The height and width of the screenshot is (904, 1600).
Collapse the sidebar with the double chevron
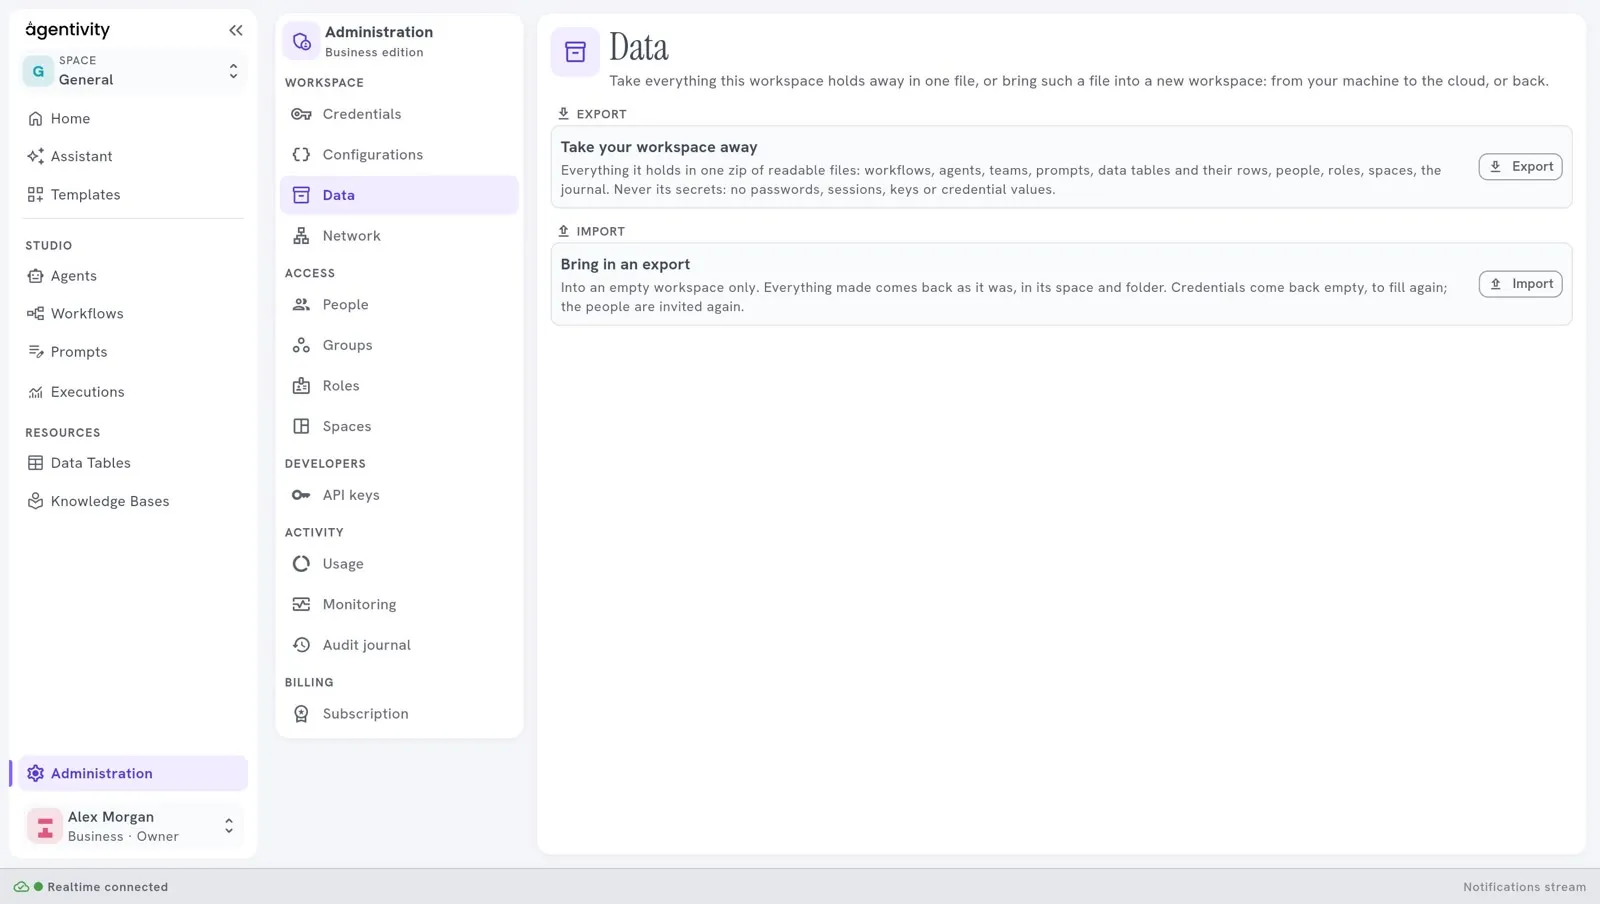[236, 30]
